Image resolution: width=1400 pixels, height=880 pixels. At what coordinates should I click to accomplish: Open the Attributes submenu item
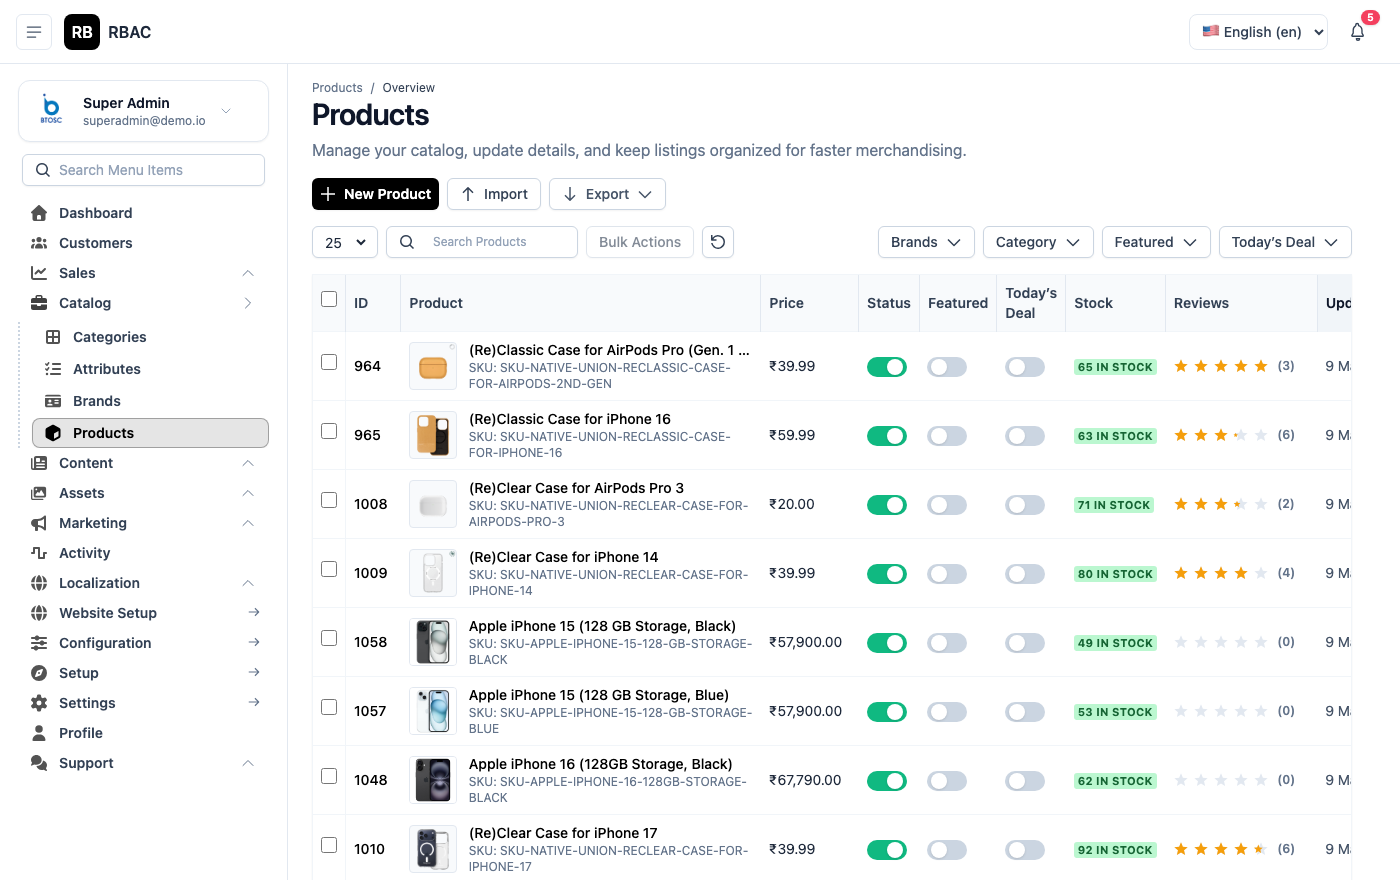point(150,369)
